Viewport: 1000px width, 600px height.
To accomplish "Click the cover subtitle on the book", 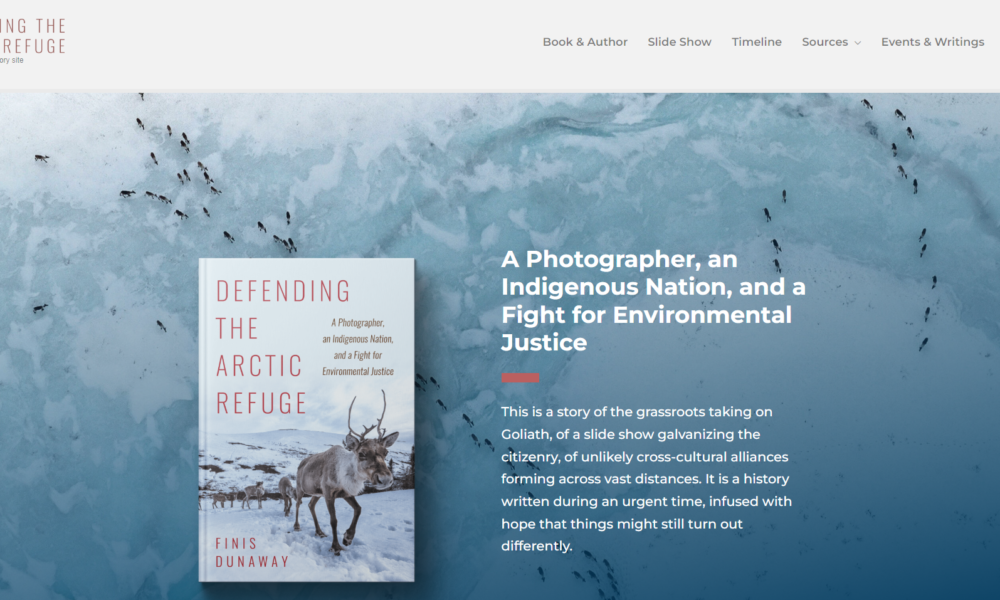I will point(358,347).
